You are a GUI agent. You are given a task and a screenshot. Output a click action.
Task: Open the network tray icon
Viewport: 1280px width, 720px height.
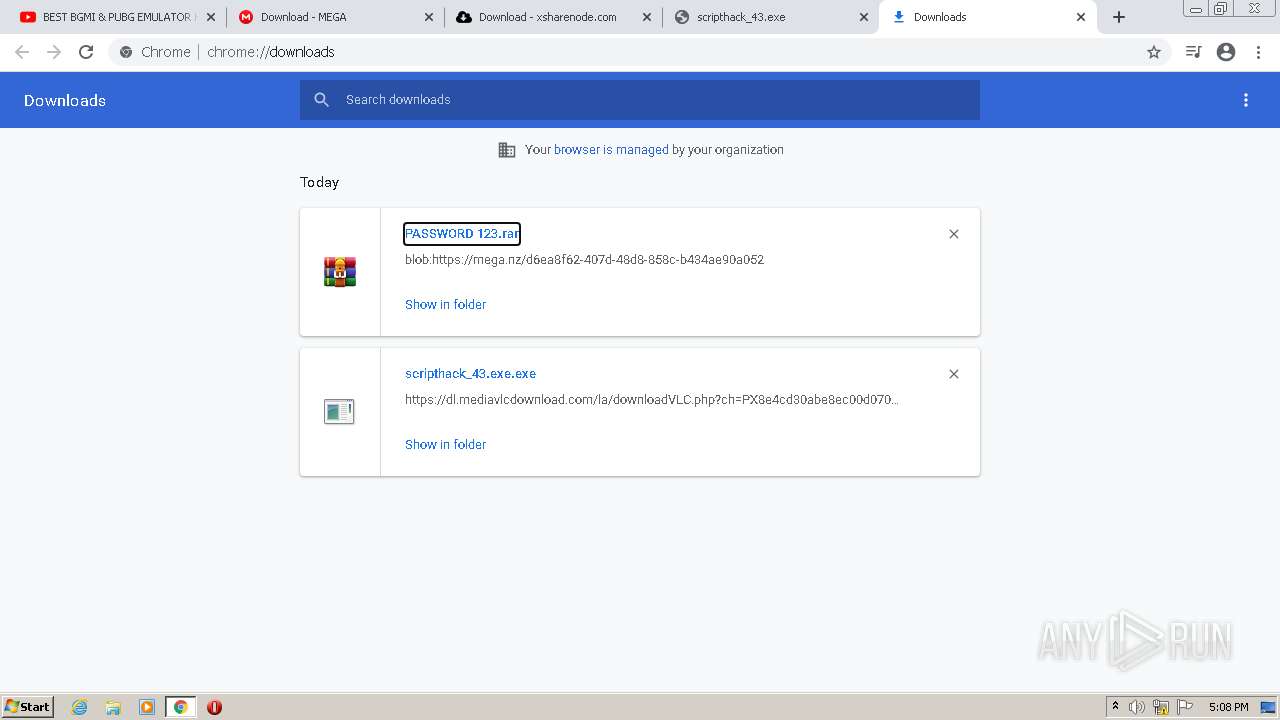pos(1161,707)
